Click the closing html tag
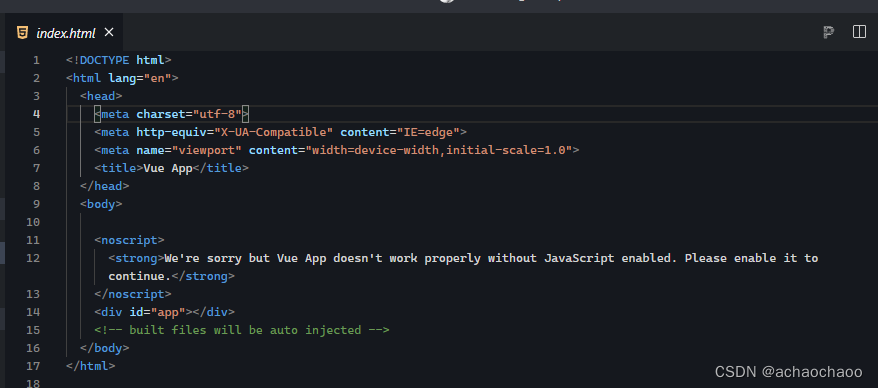 (91, 366)
